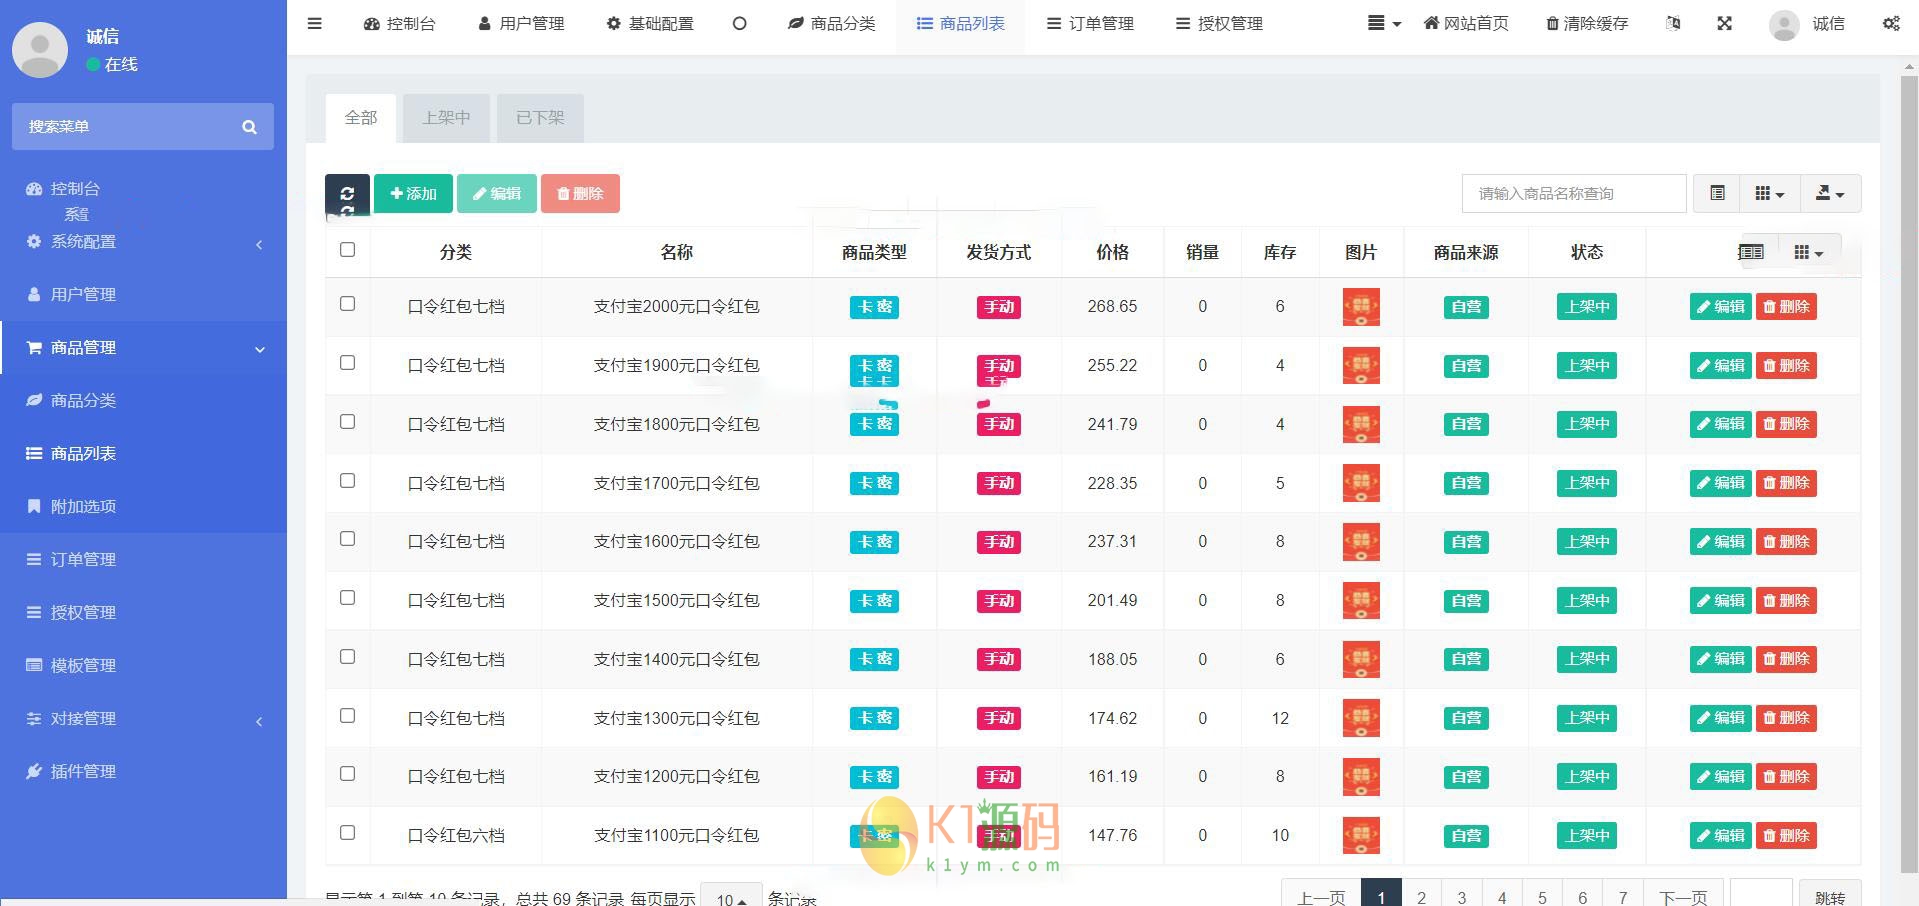
Task: Open 订单管理 in the top navigation
Action: click(x=1090, y=23)
